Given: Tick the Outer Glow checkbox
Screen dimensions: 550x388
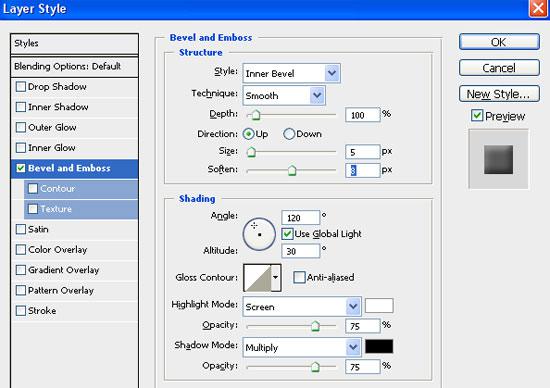Looking at the screenshot, I should [x=21, y=127].
